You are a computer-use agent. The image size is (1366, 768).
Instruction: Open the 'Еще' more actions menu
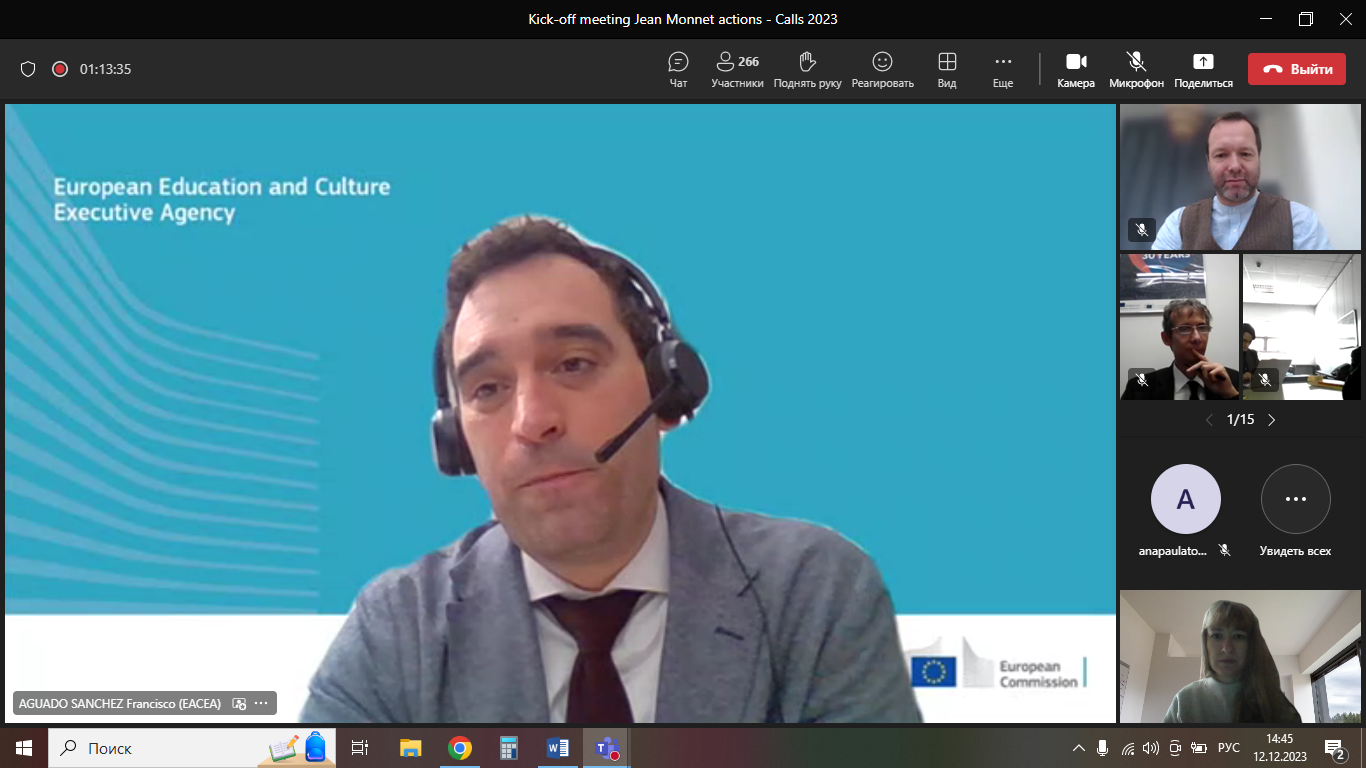[x=1002, y=69]
